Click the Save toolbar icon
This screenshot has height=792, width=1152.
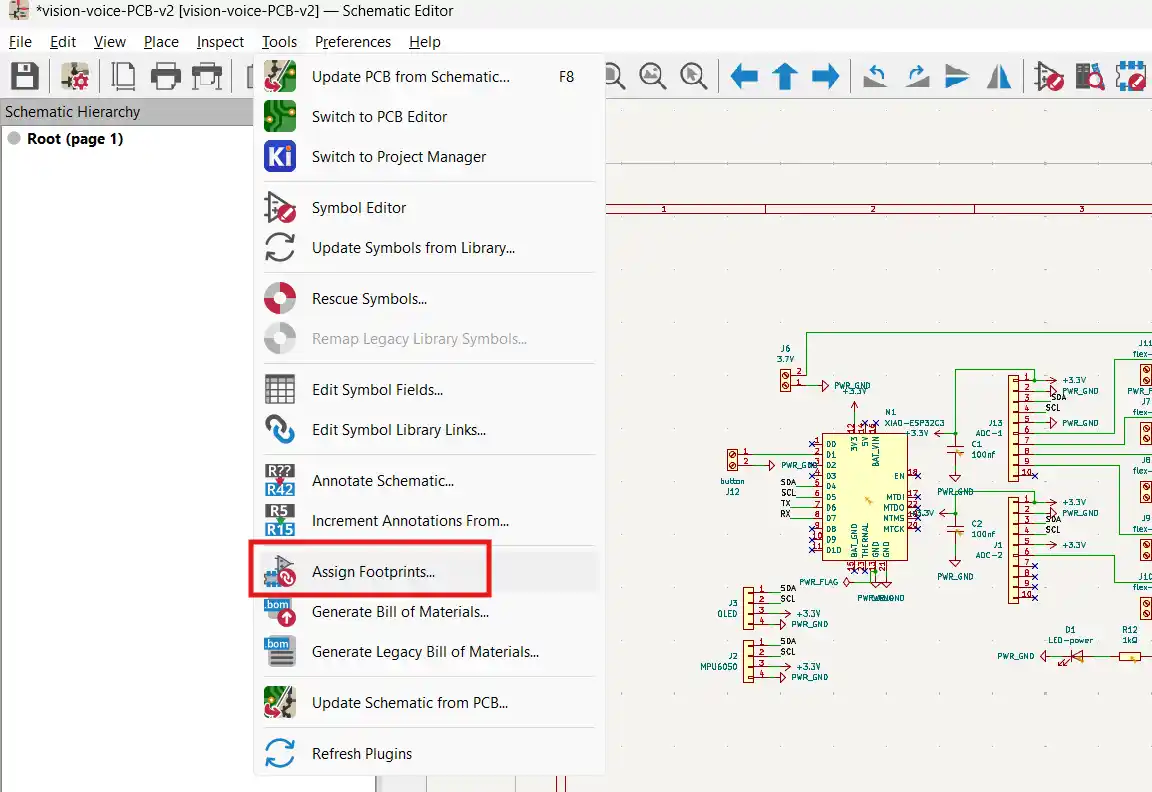[24, 76]
